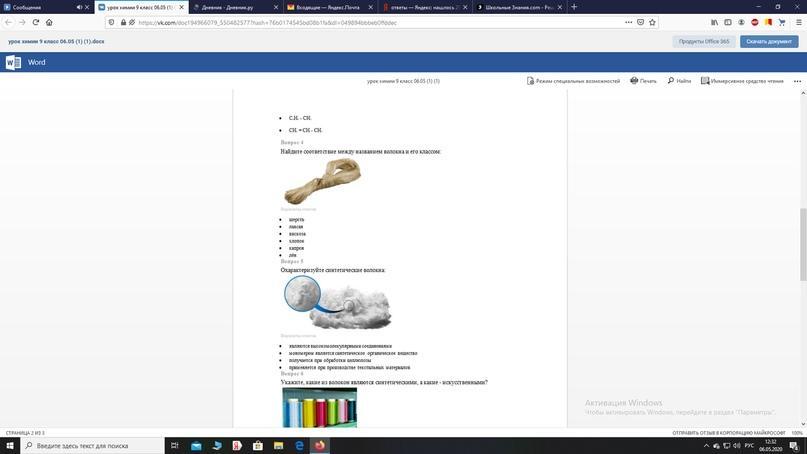Open the Word viewer more-options ellipsis
Image resolution: width=807 pixels, height=454 pixels.
click(x=797, y=81)
